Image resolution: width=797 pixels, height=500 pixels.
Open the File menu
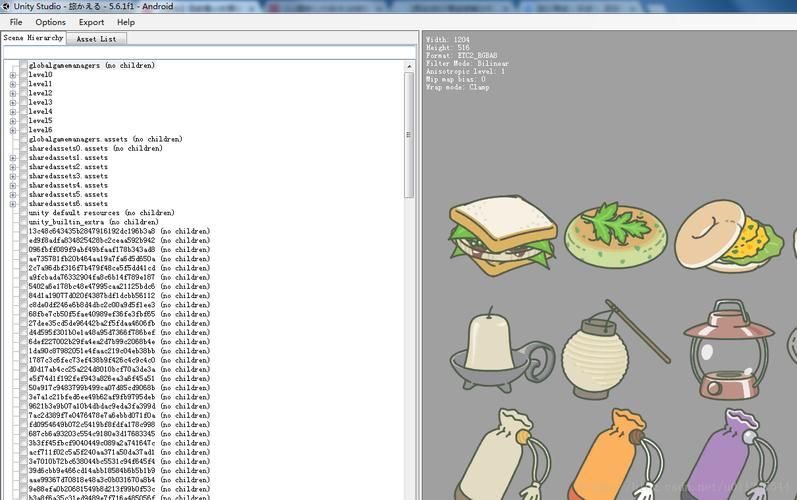pyautogui.click(x=16, y=22)
